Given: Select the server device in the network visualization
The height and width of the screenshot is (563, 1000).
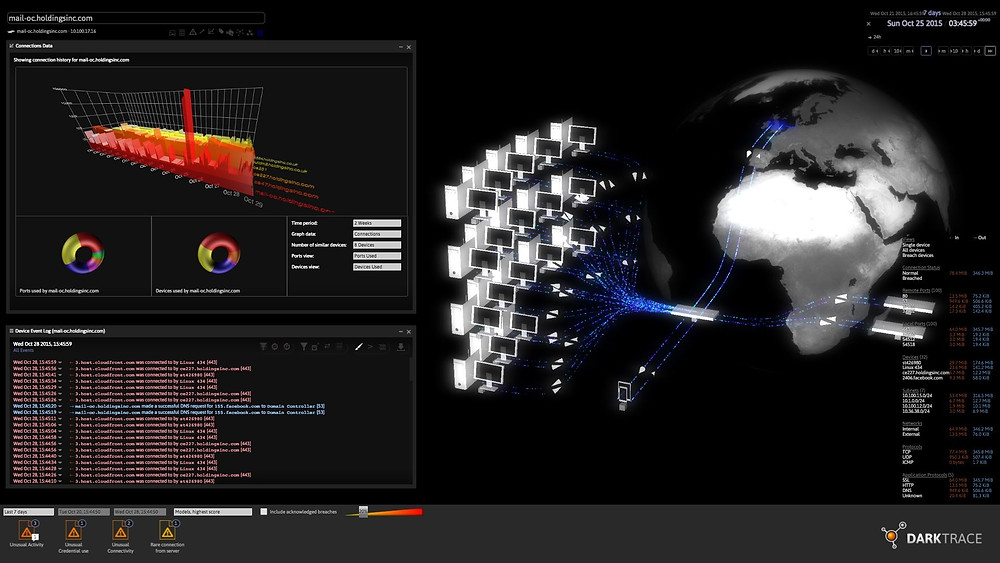Looking at the screenshot, I should point(694,312).
